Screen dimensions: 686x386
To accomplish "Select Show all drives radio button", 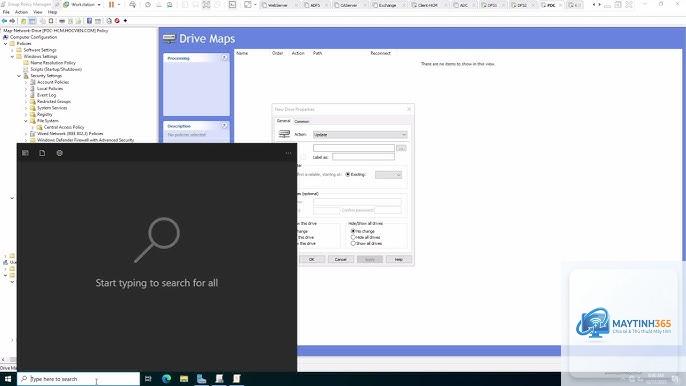I will tap(353, 243).
